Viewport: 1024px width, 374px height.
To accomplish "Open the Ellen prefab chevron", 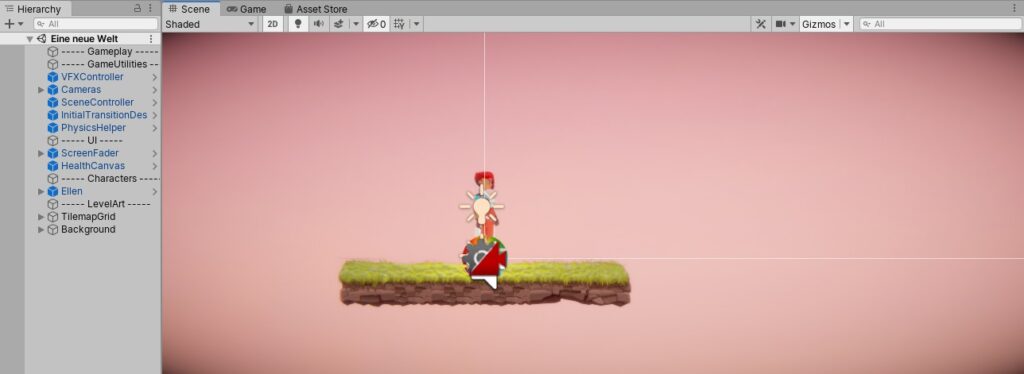I will [155, 191].
